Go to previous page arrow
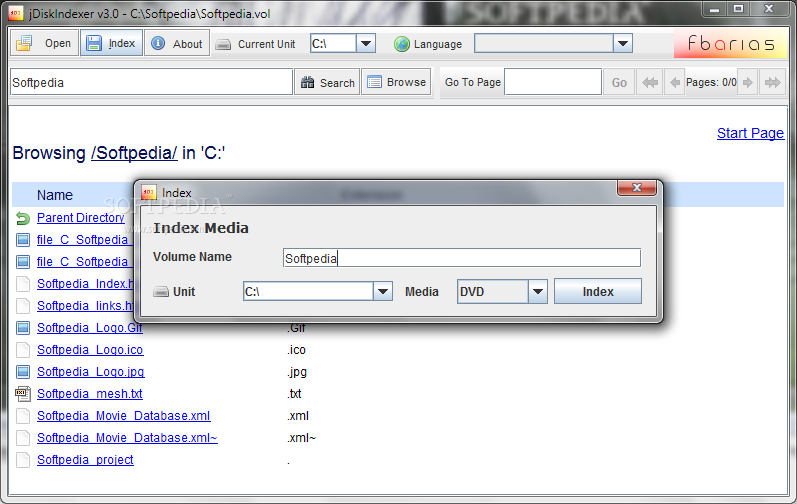The height and width of the screenshot is (504, 797). pos(675,82)
